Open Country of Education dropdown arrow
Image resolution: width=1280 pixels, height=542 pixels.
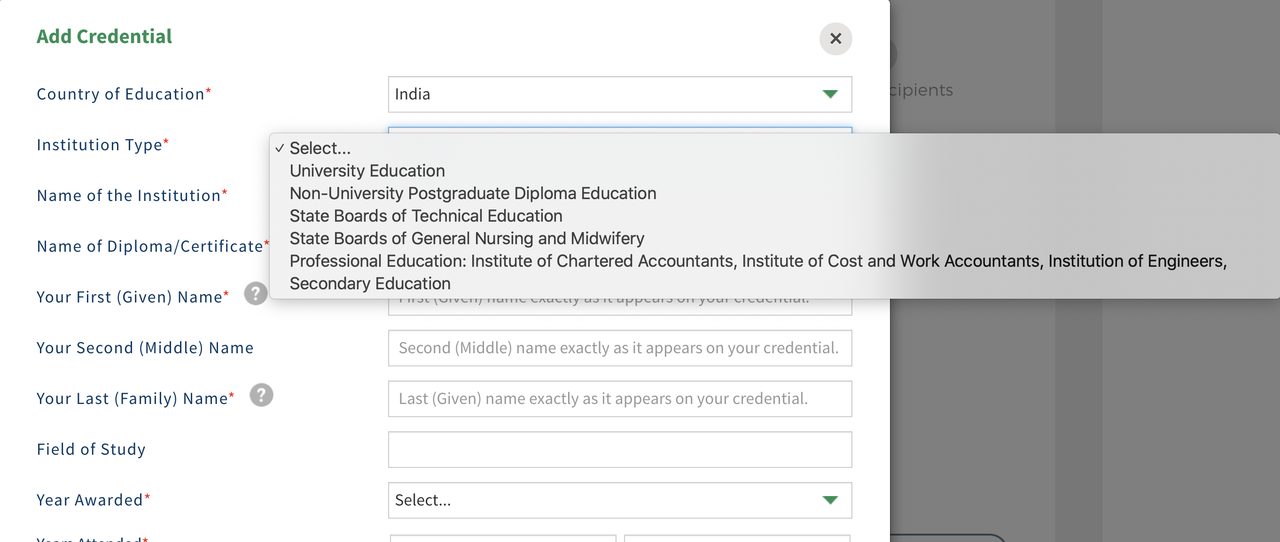pyautogui.click(x=829, y=94)
